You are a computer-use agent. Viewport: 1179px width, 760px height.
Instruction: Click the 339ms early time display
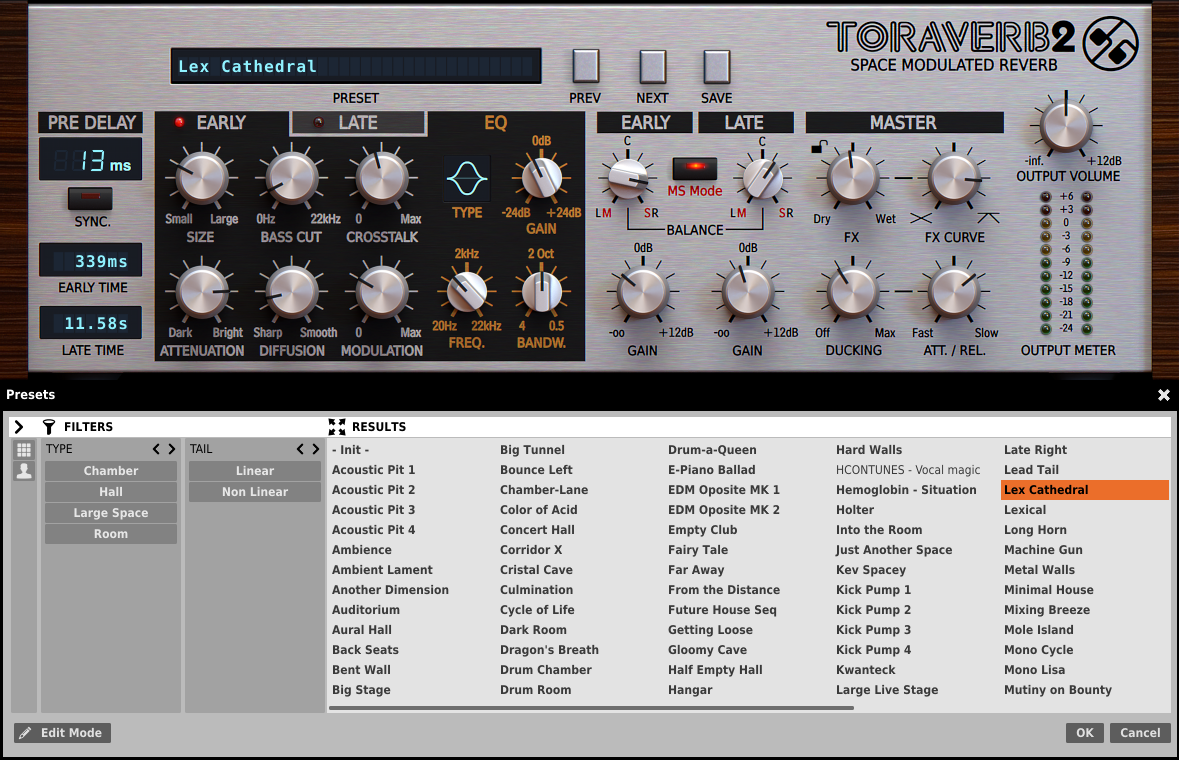click(90, 261)
